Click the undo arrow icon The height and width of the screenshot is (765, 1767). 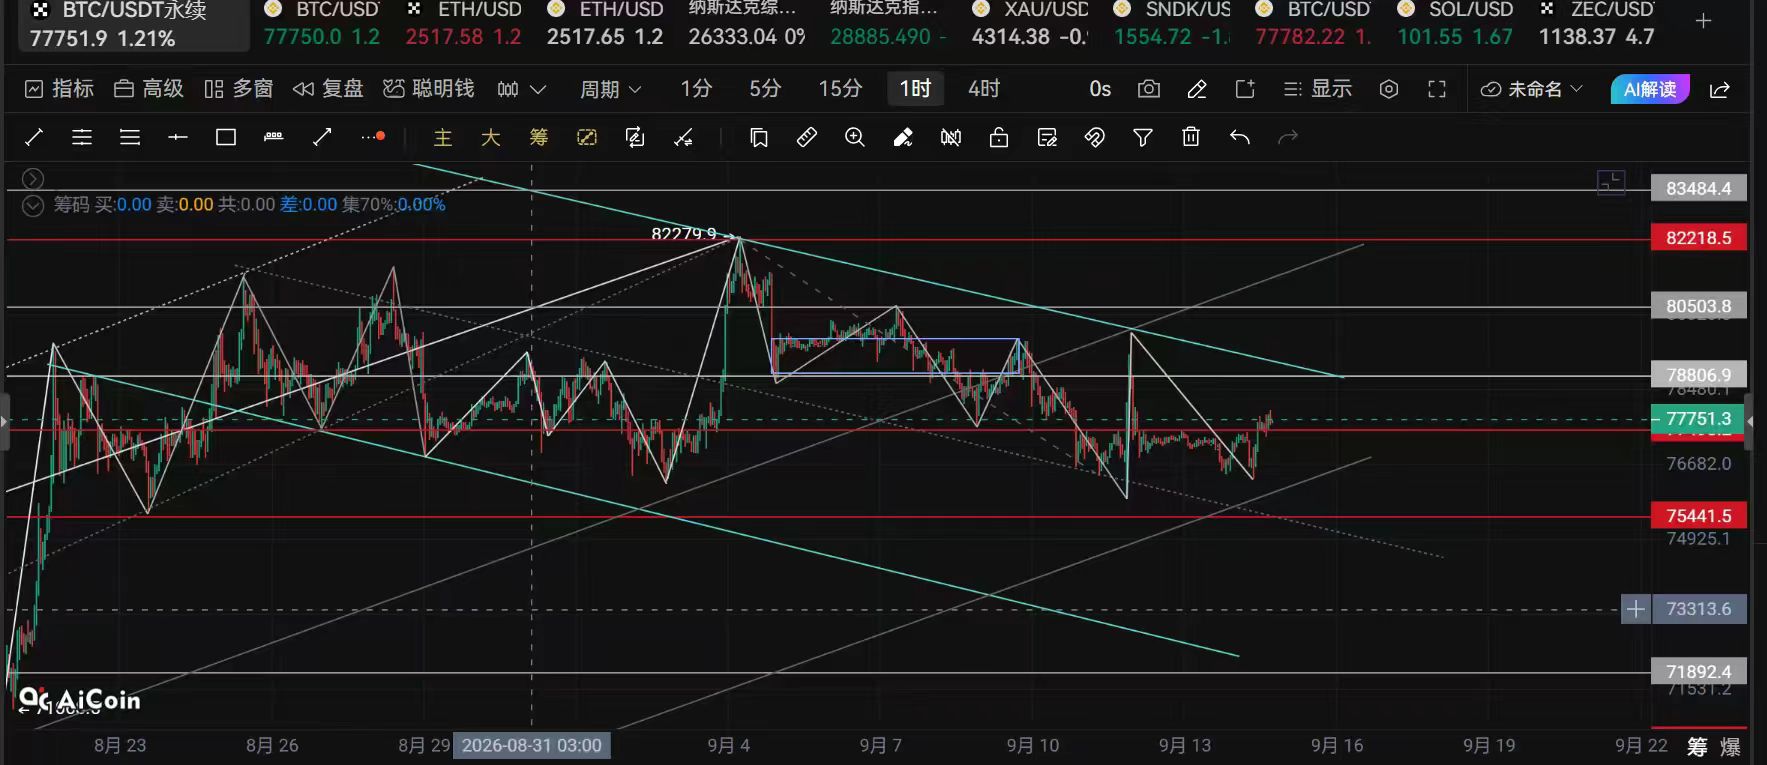[1240, 137]
